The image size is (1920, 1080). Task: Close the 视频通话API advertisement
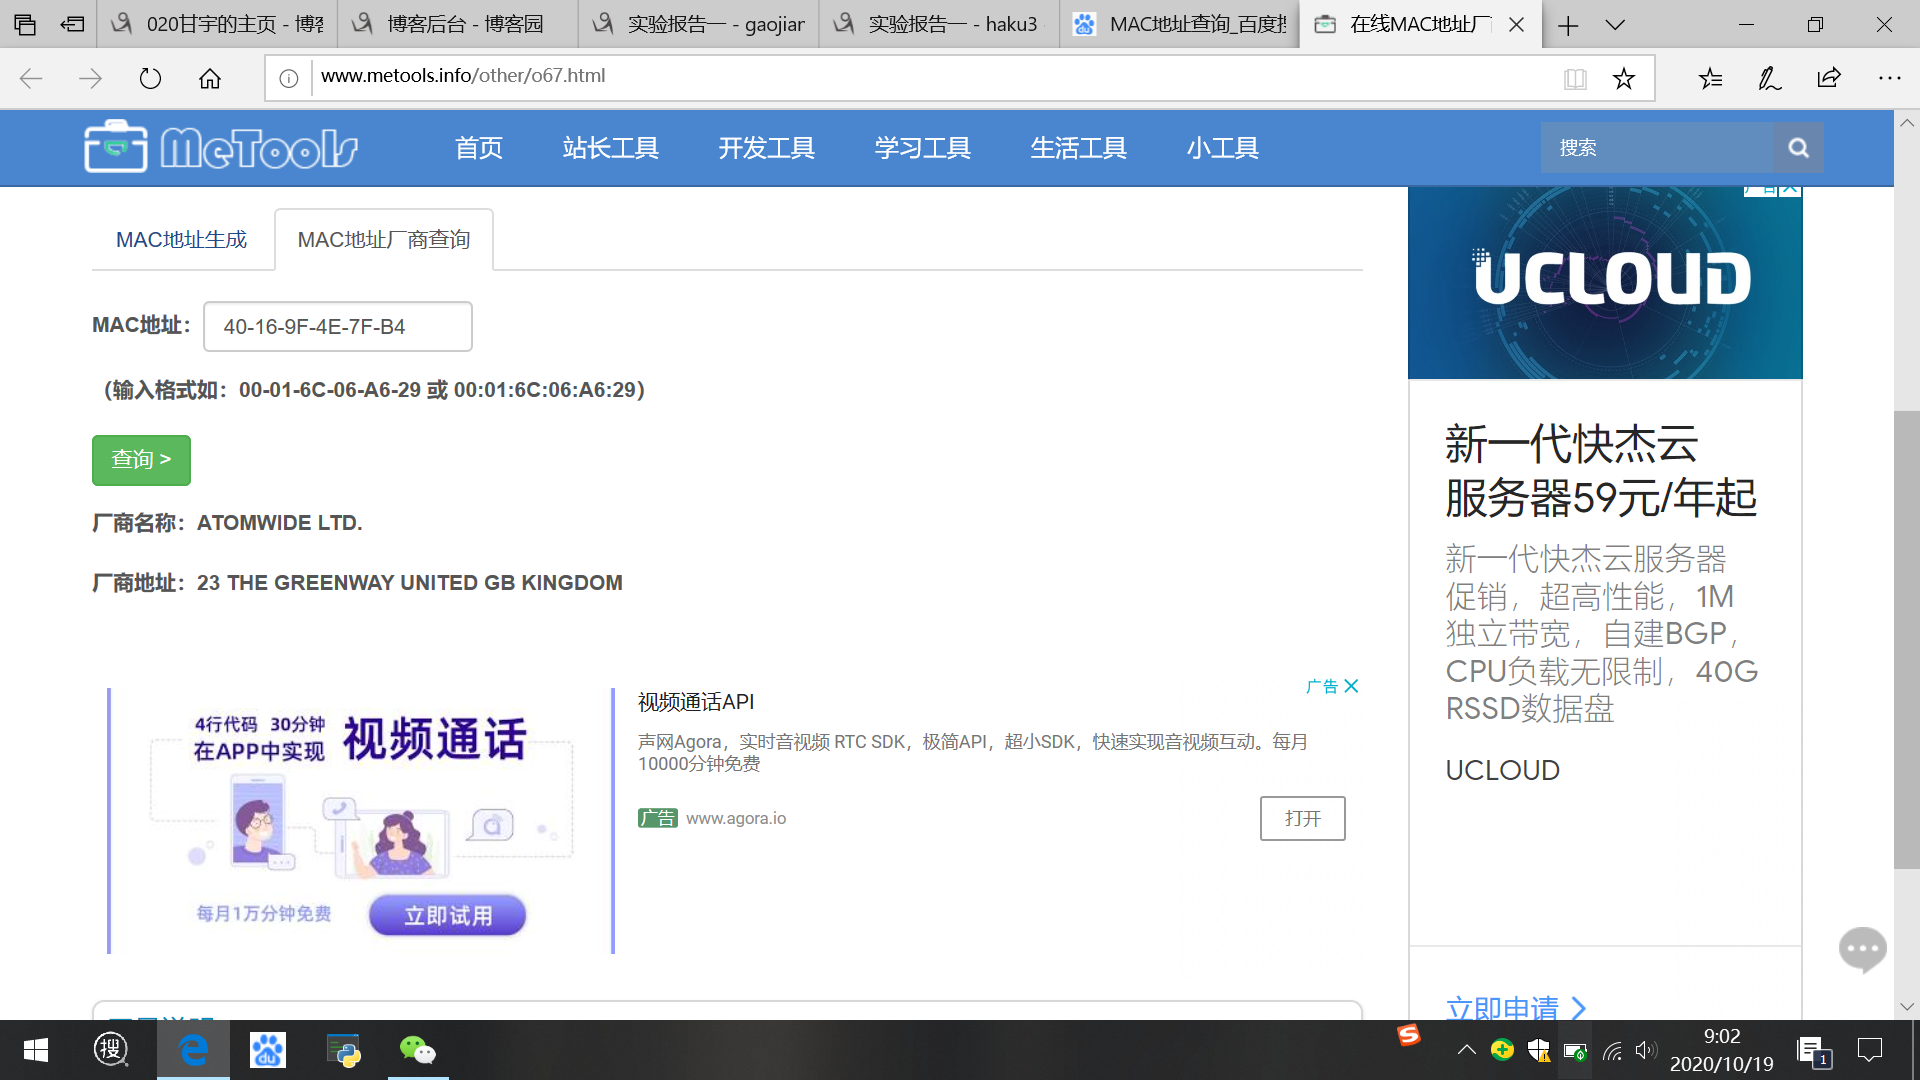coord(1351,686)
